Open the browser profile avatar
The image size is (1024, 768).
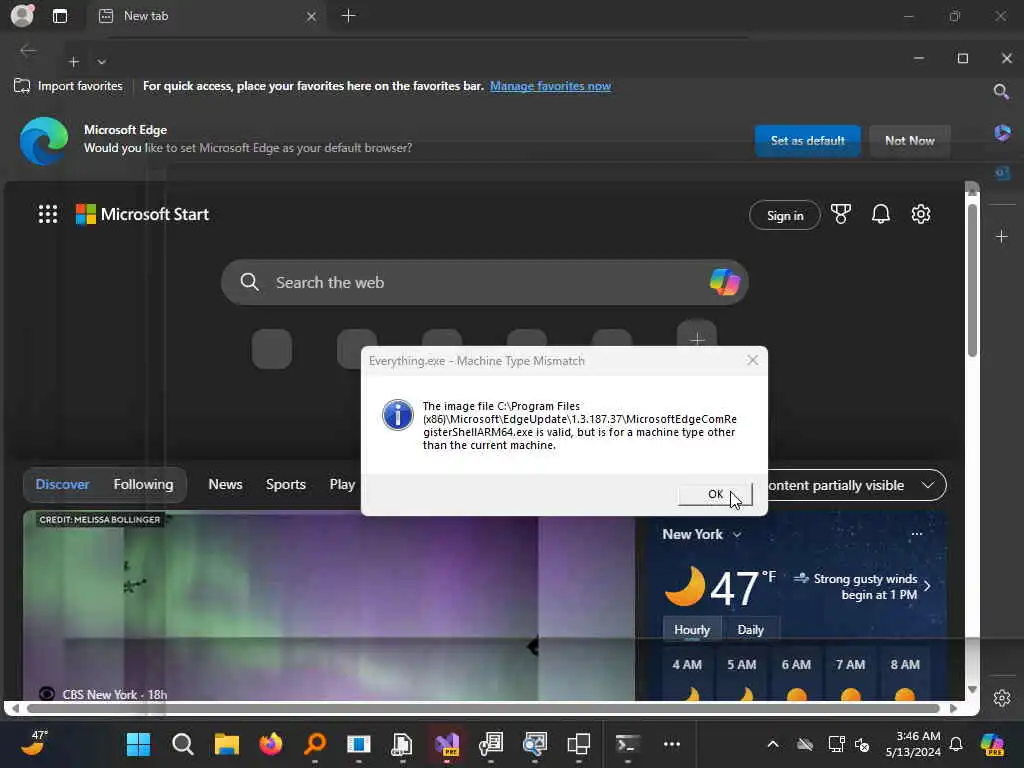pos(22,15)
